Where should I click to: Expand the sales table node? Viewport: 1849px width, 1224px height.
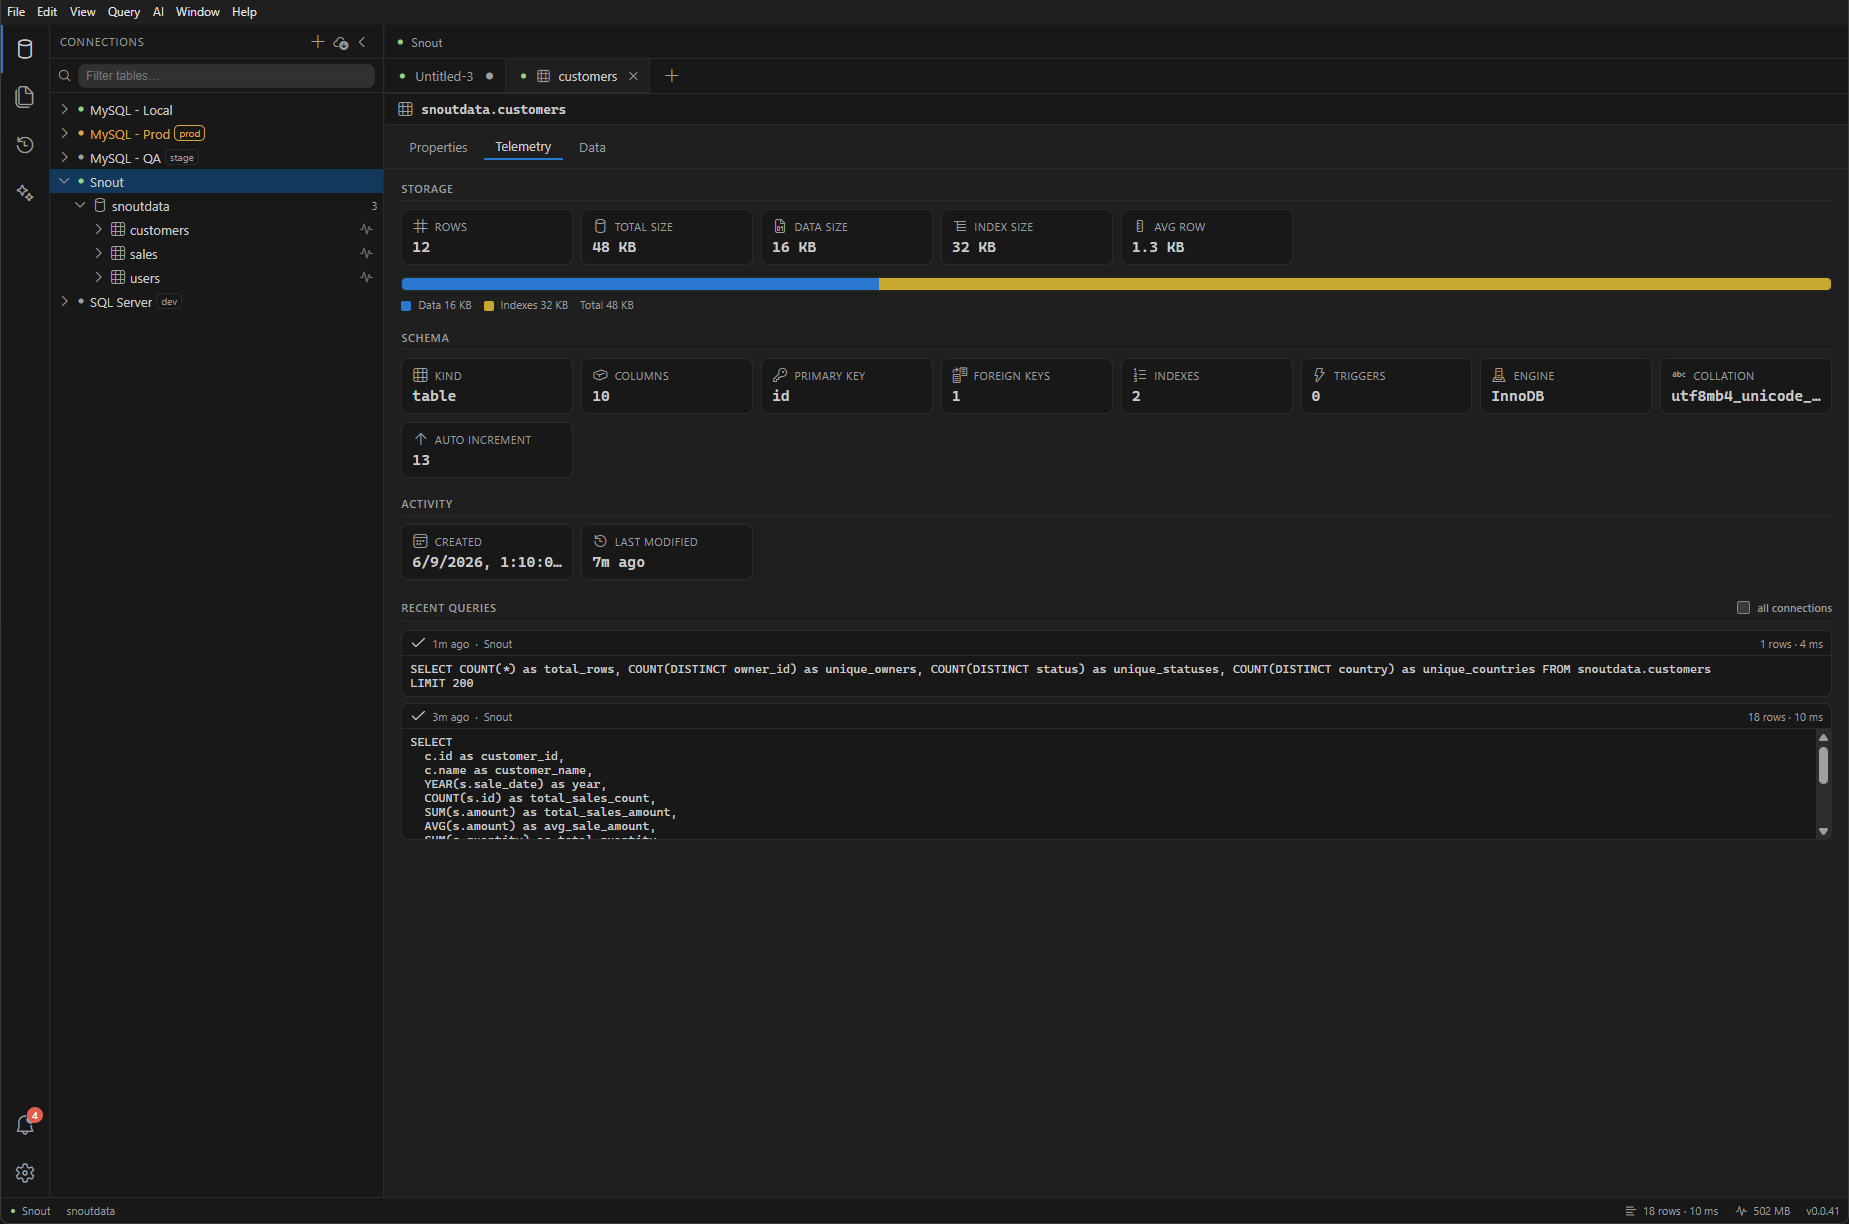pyautogui.click(x=99, y=253)
